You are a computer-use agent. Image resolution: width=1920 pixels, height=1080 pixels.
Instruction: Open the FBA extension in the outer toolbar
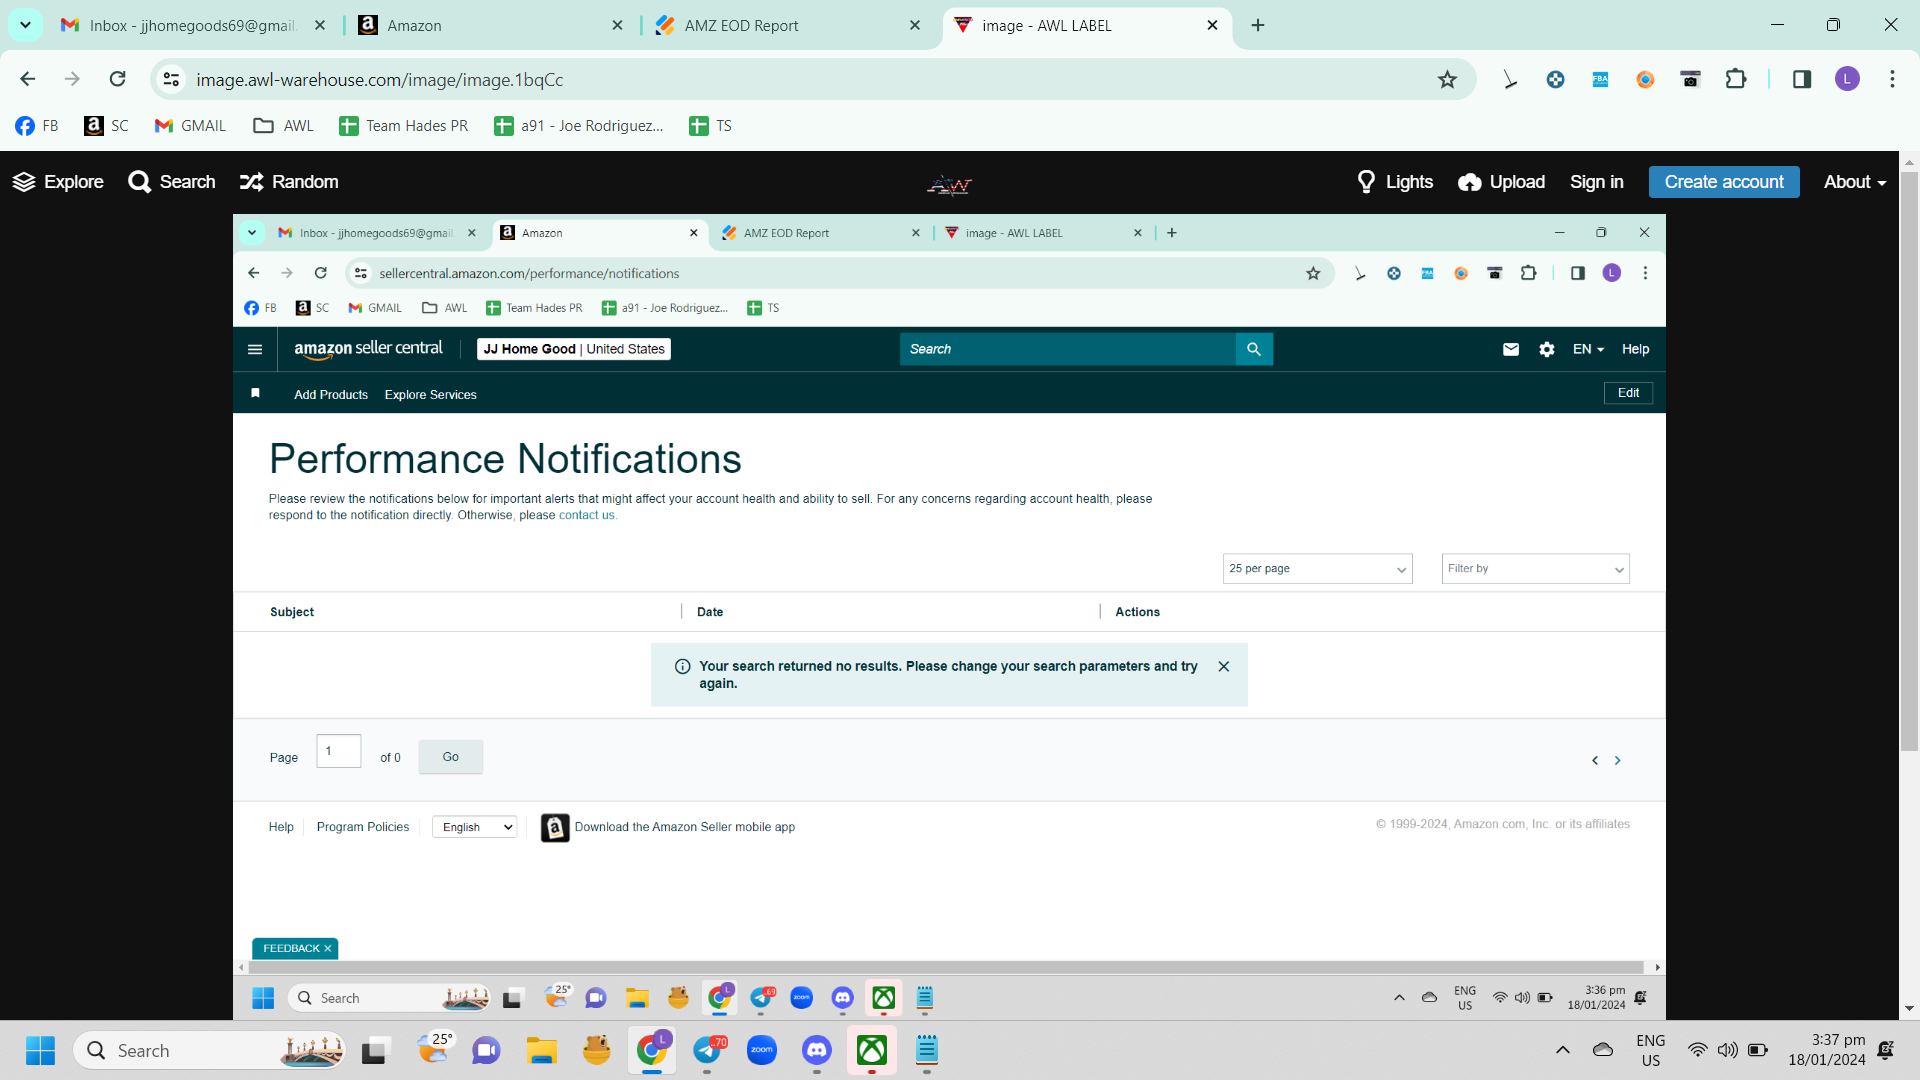tap(1600, 79)
